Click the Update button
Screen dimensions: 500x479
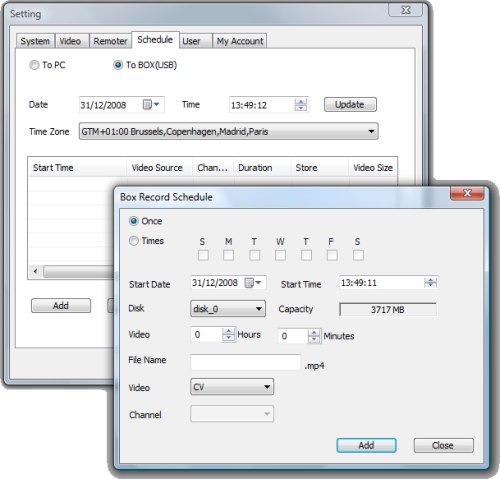(350, 104)
